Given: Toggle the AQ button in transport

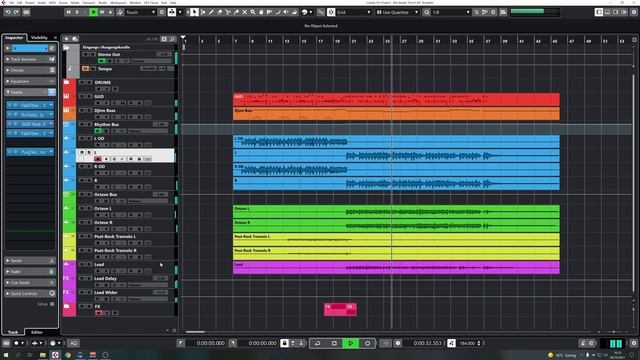Looking at the screenshot, I should (73, 343).
